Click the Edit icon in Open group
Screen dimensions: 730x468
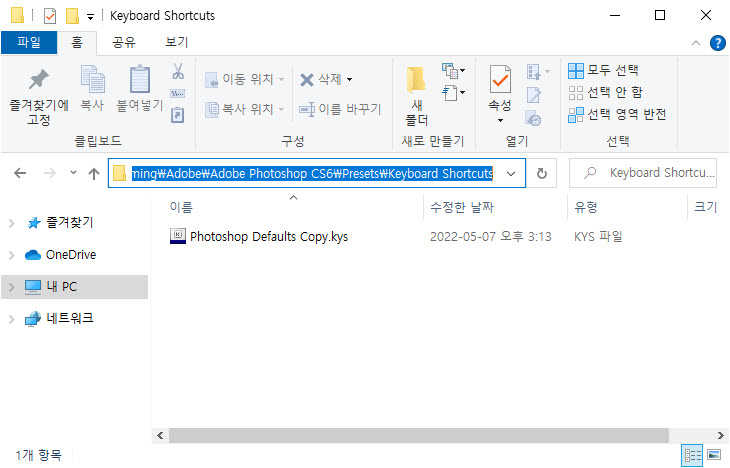[534, 95]
